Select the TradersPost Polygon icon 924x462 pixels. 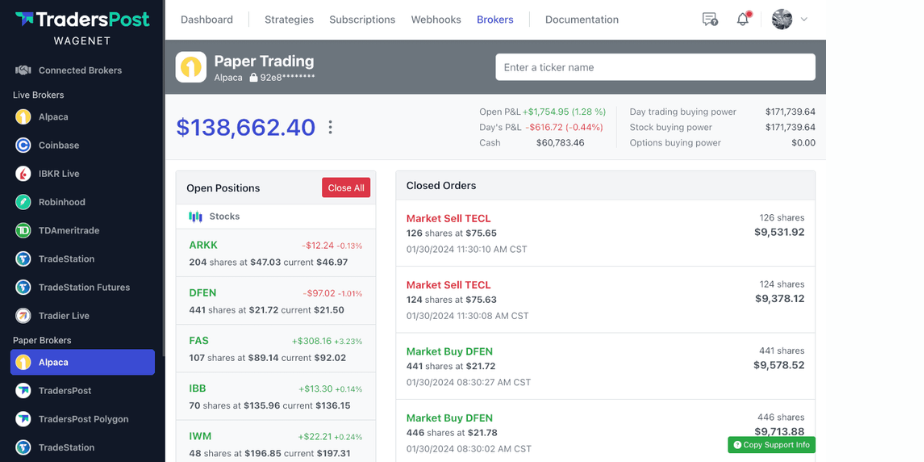tap(23, 419)
